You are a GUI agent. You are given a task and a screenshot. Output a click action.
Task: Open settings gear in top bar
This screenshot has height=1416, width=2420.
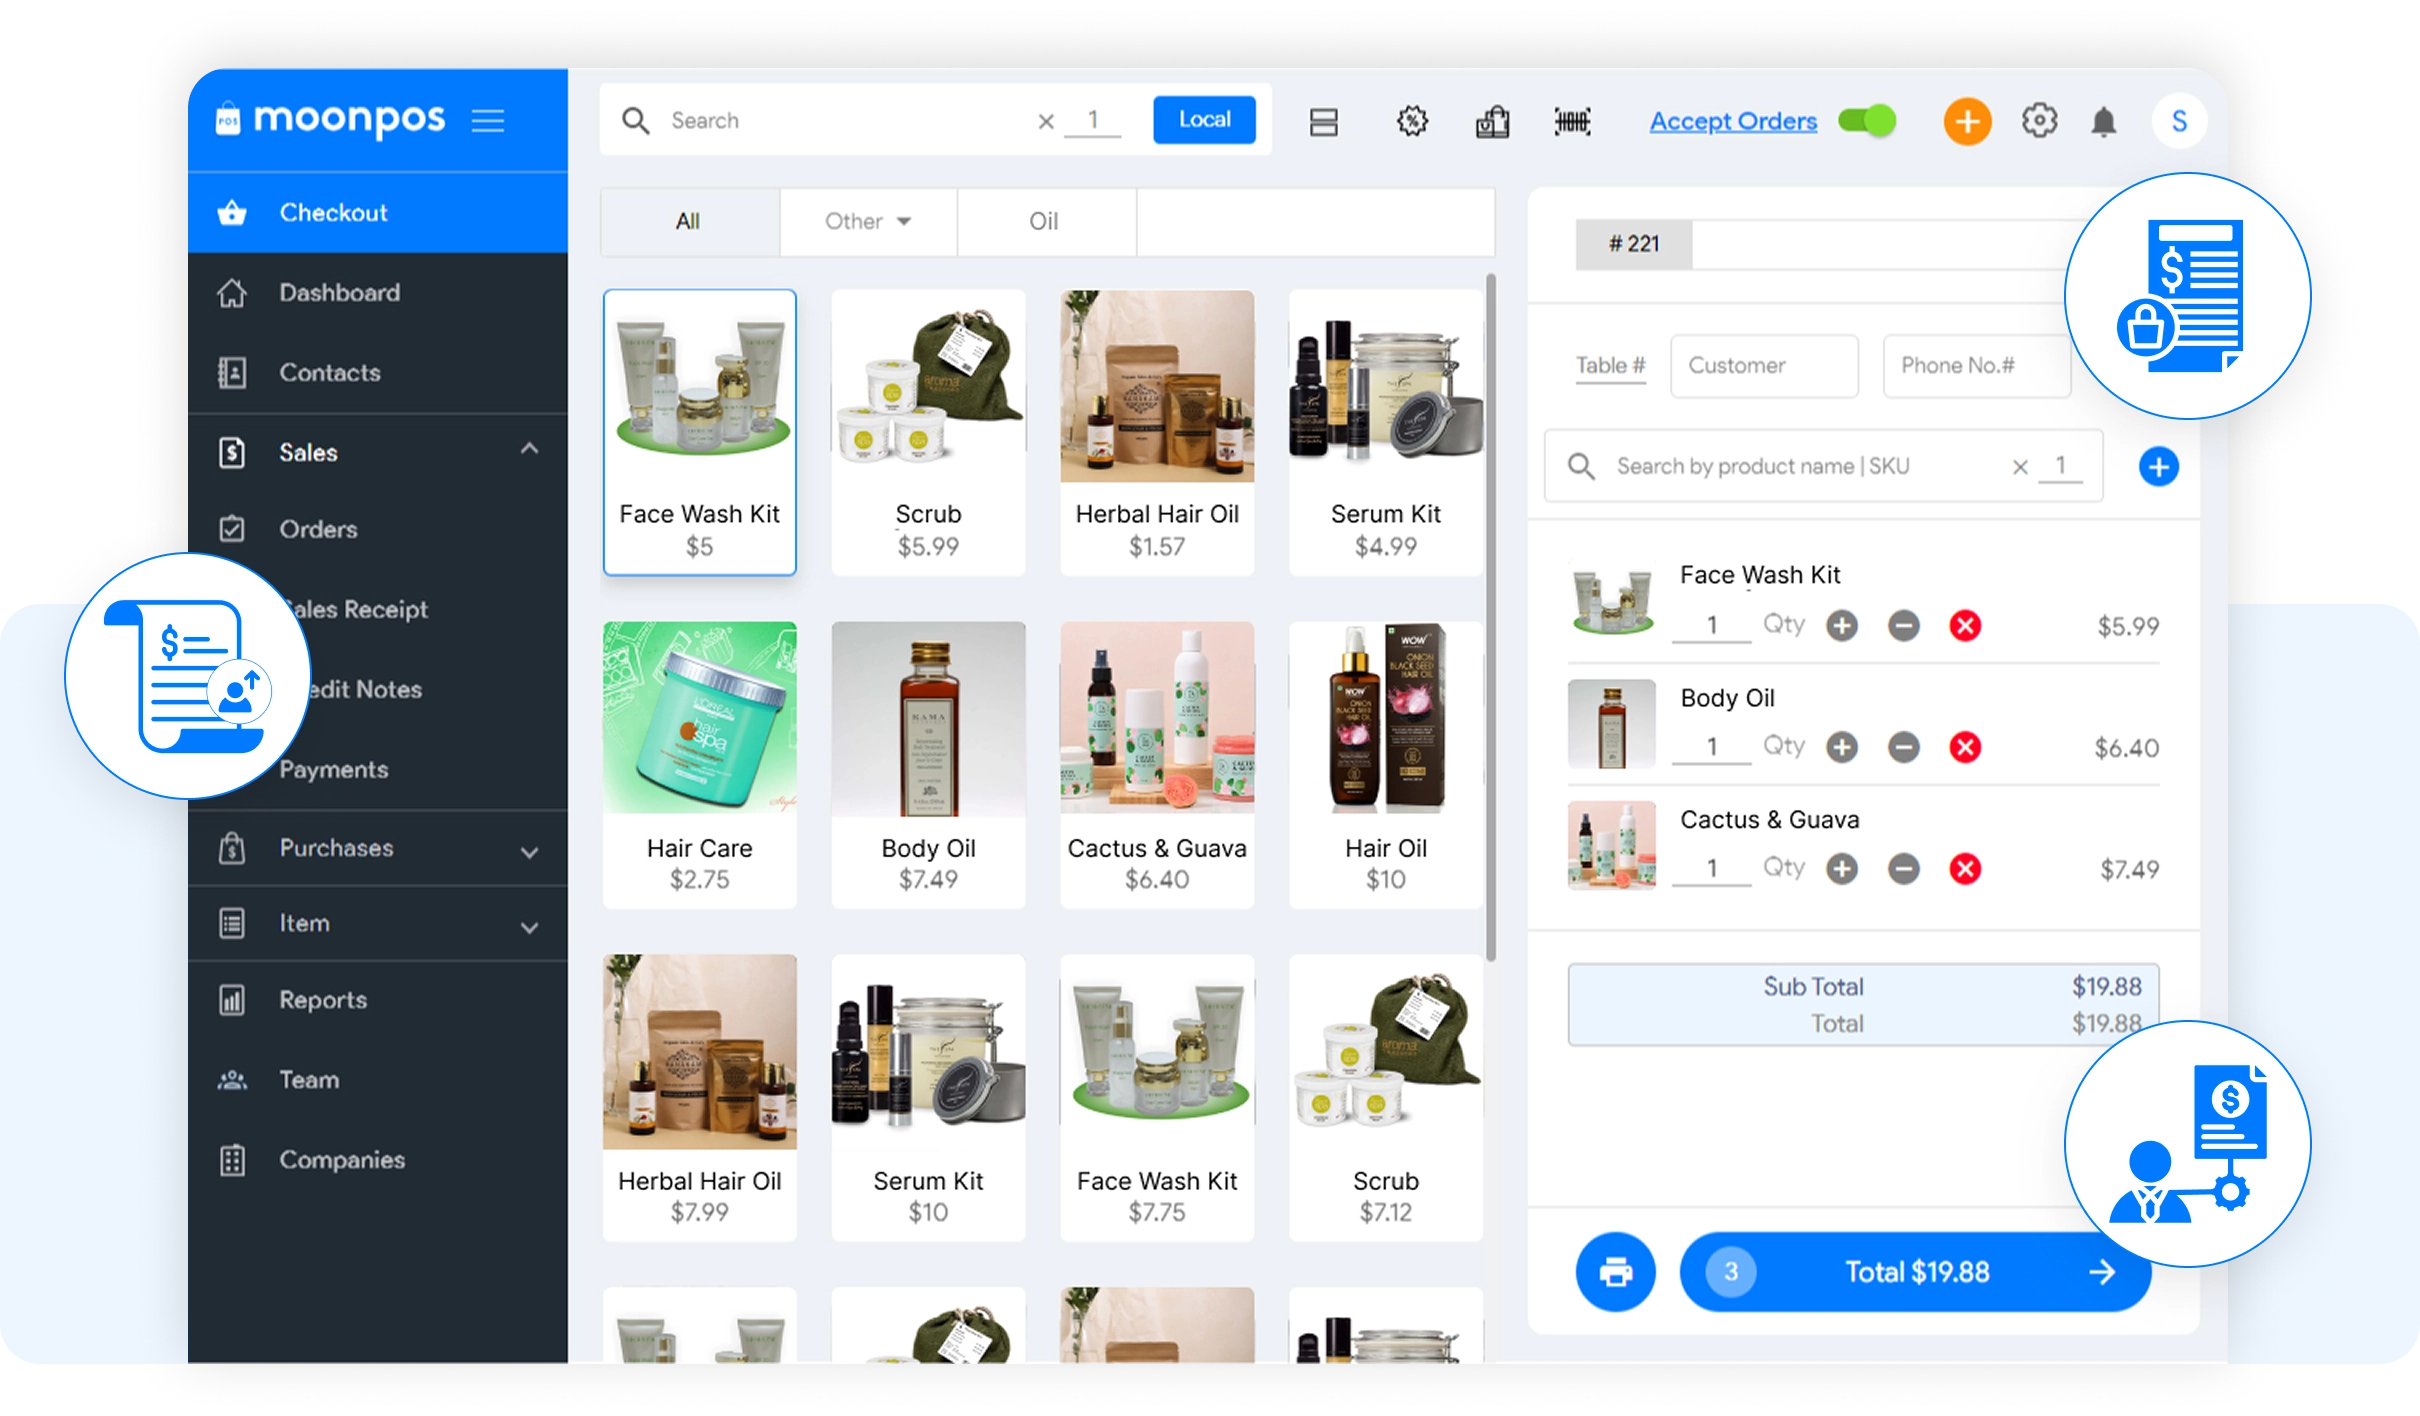tap(2039, 121)
